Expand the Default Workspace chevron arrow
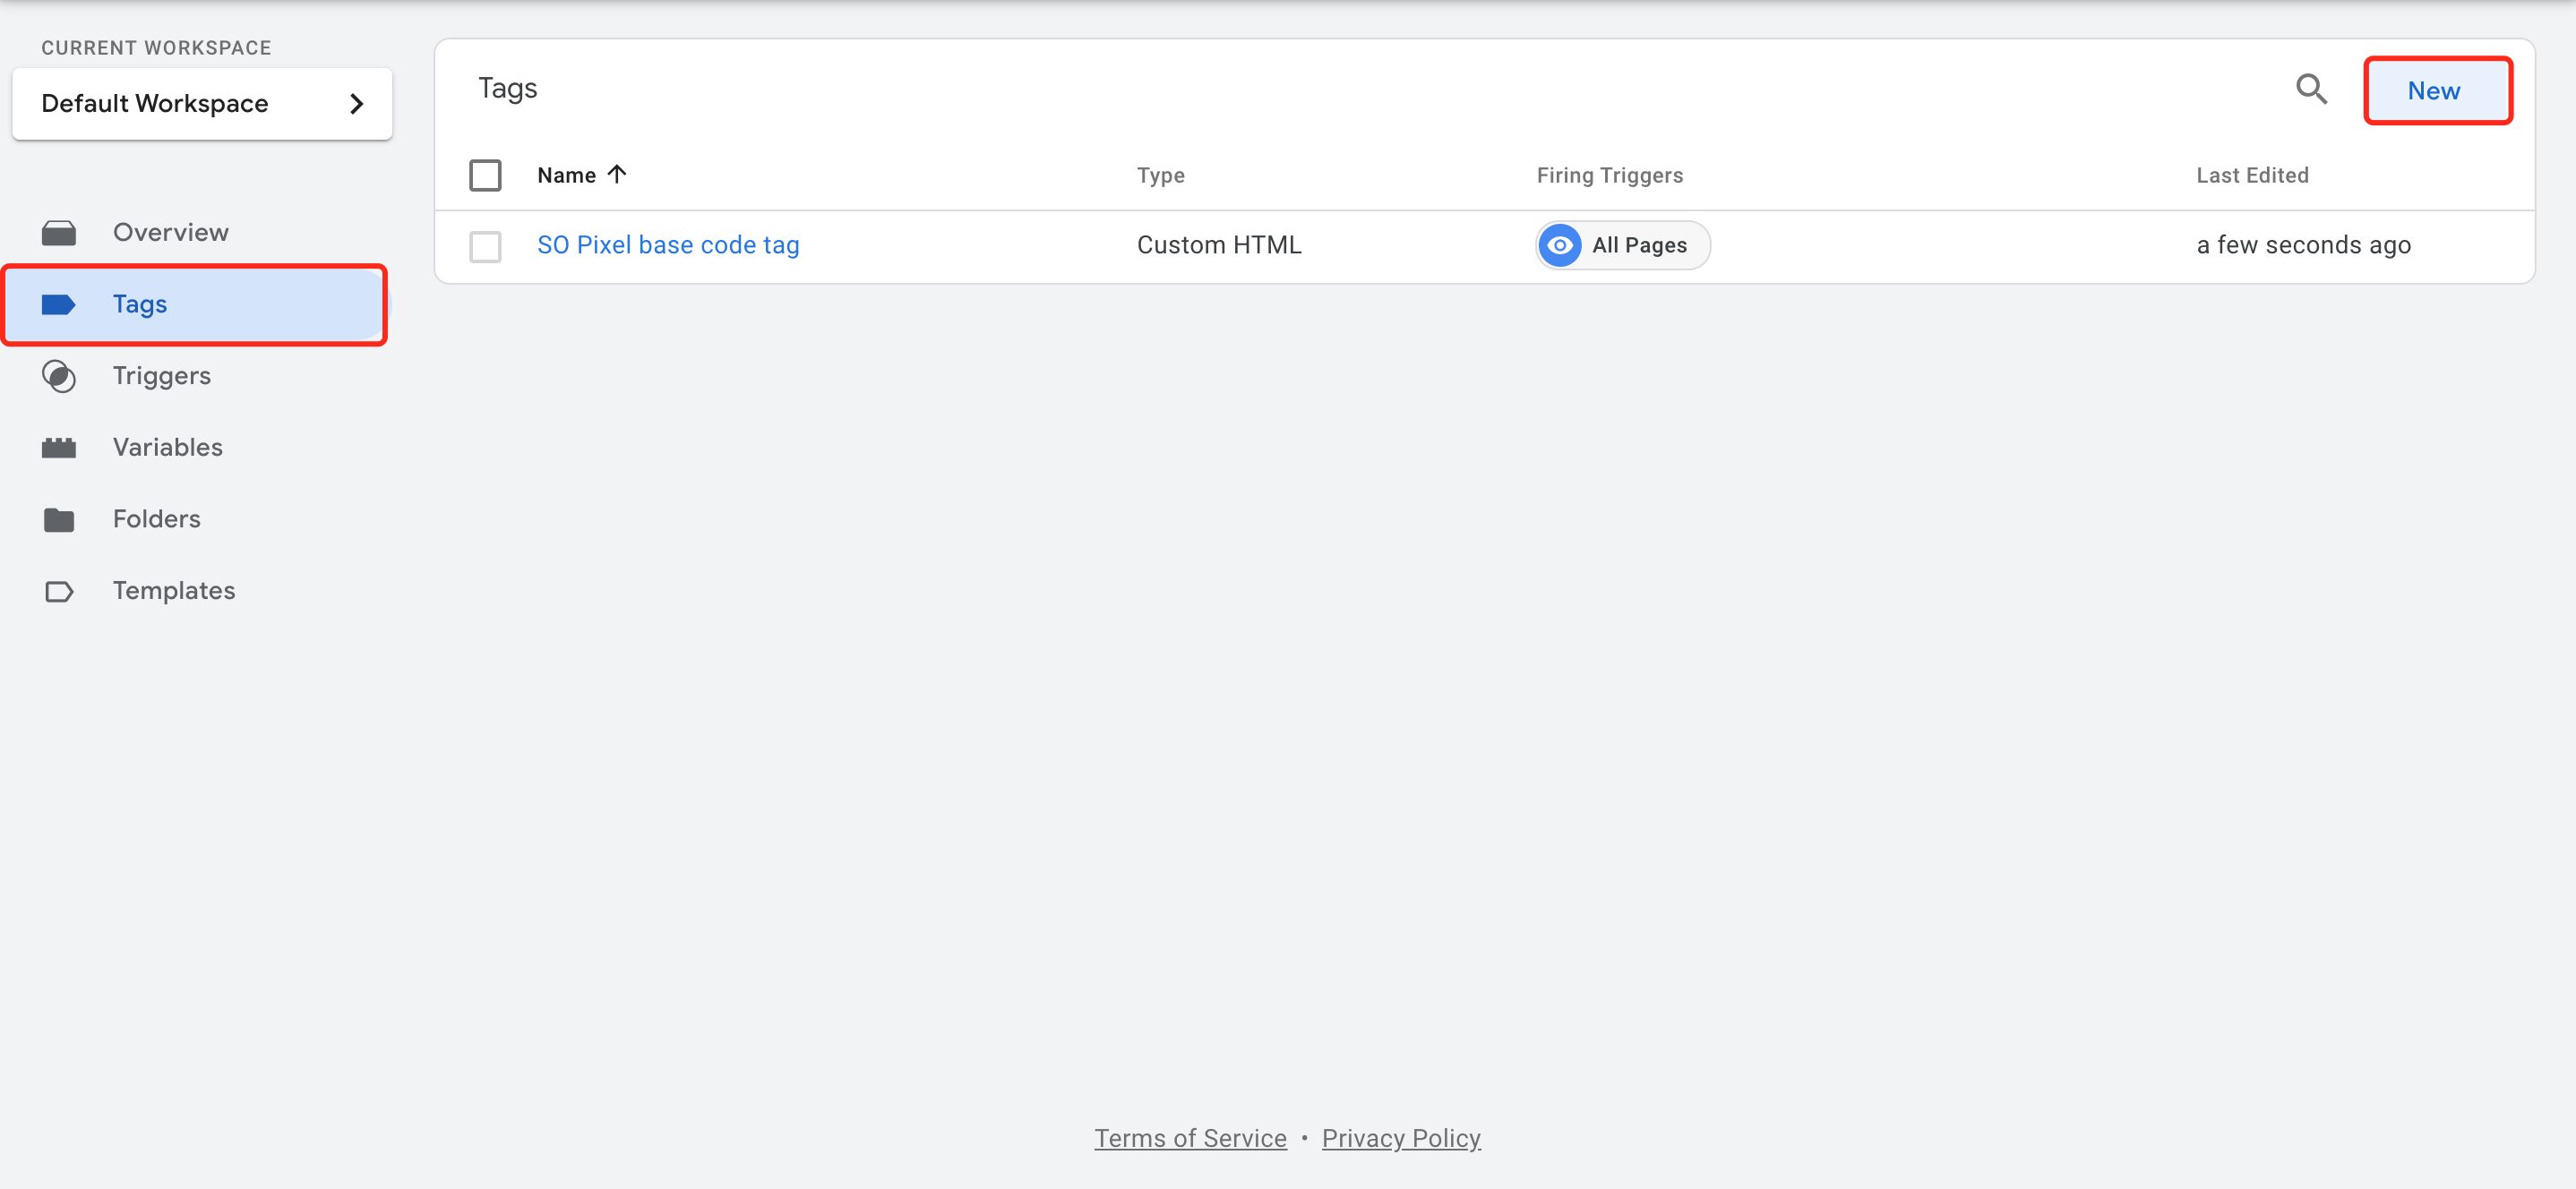Screen dimensions: 2576x1189 pos(356,104)
